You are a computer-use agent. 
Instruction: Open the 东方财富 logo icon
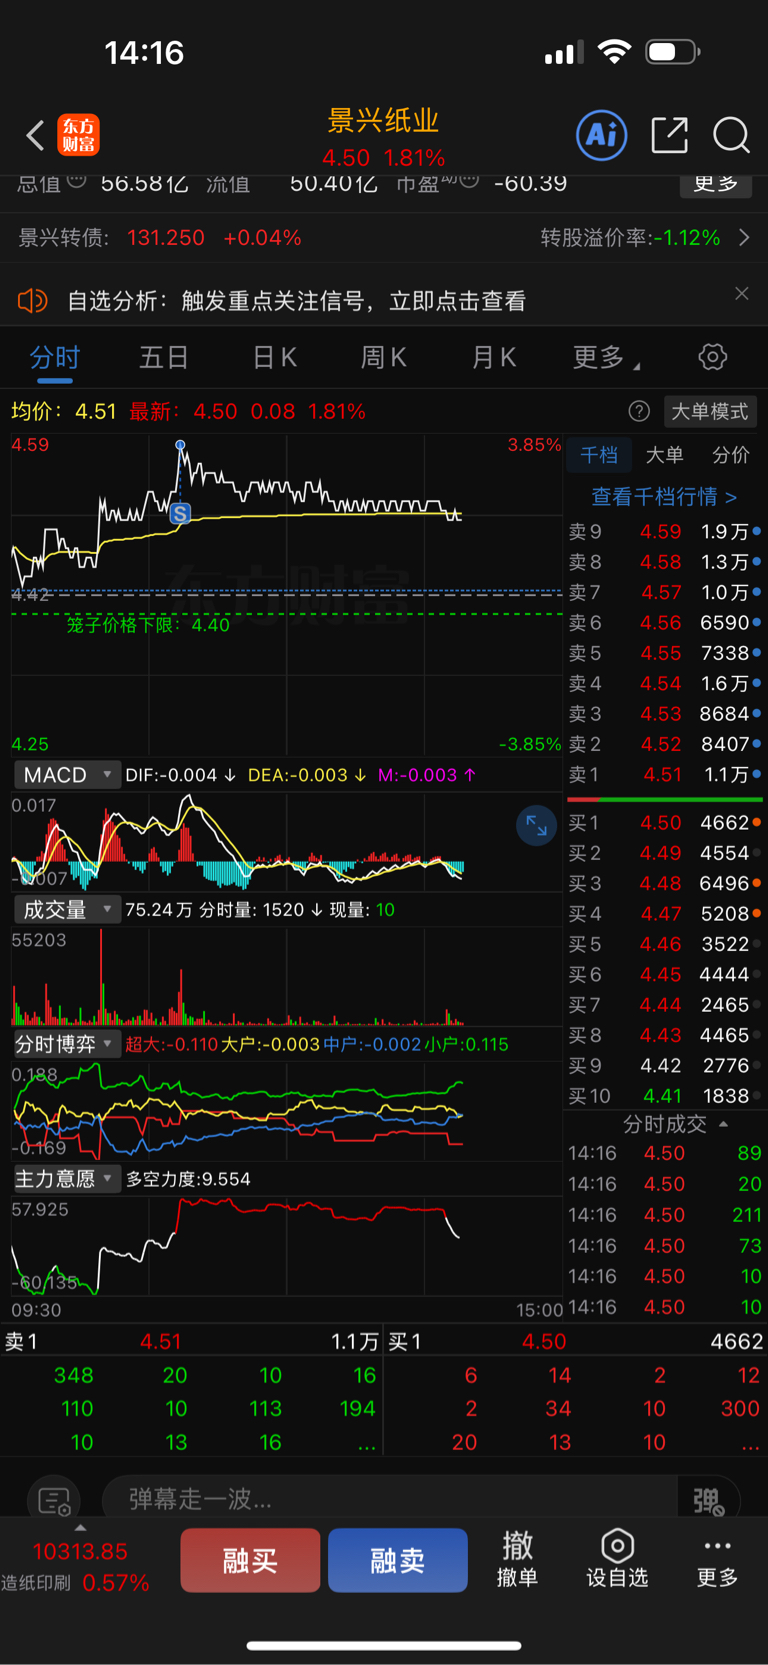point(78,135)
